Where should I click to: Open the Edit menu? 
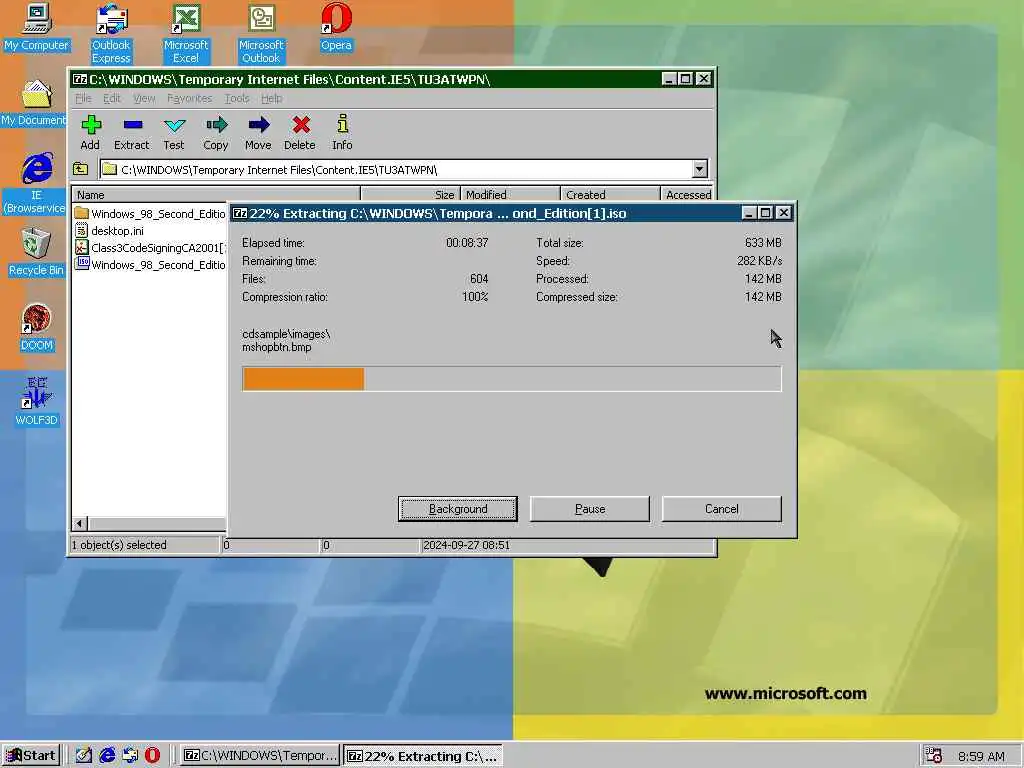point(112,98)
